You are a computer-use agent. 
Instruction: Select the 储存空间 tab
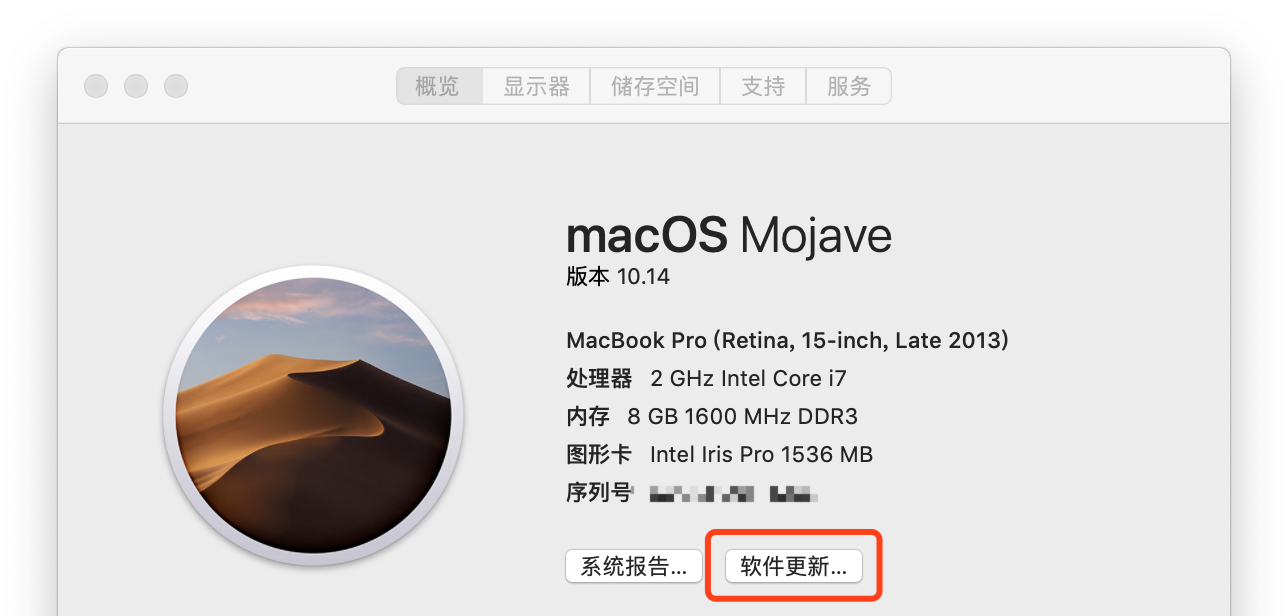(655, 87)
